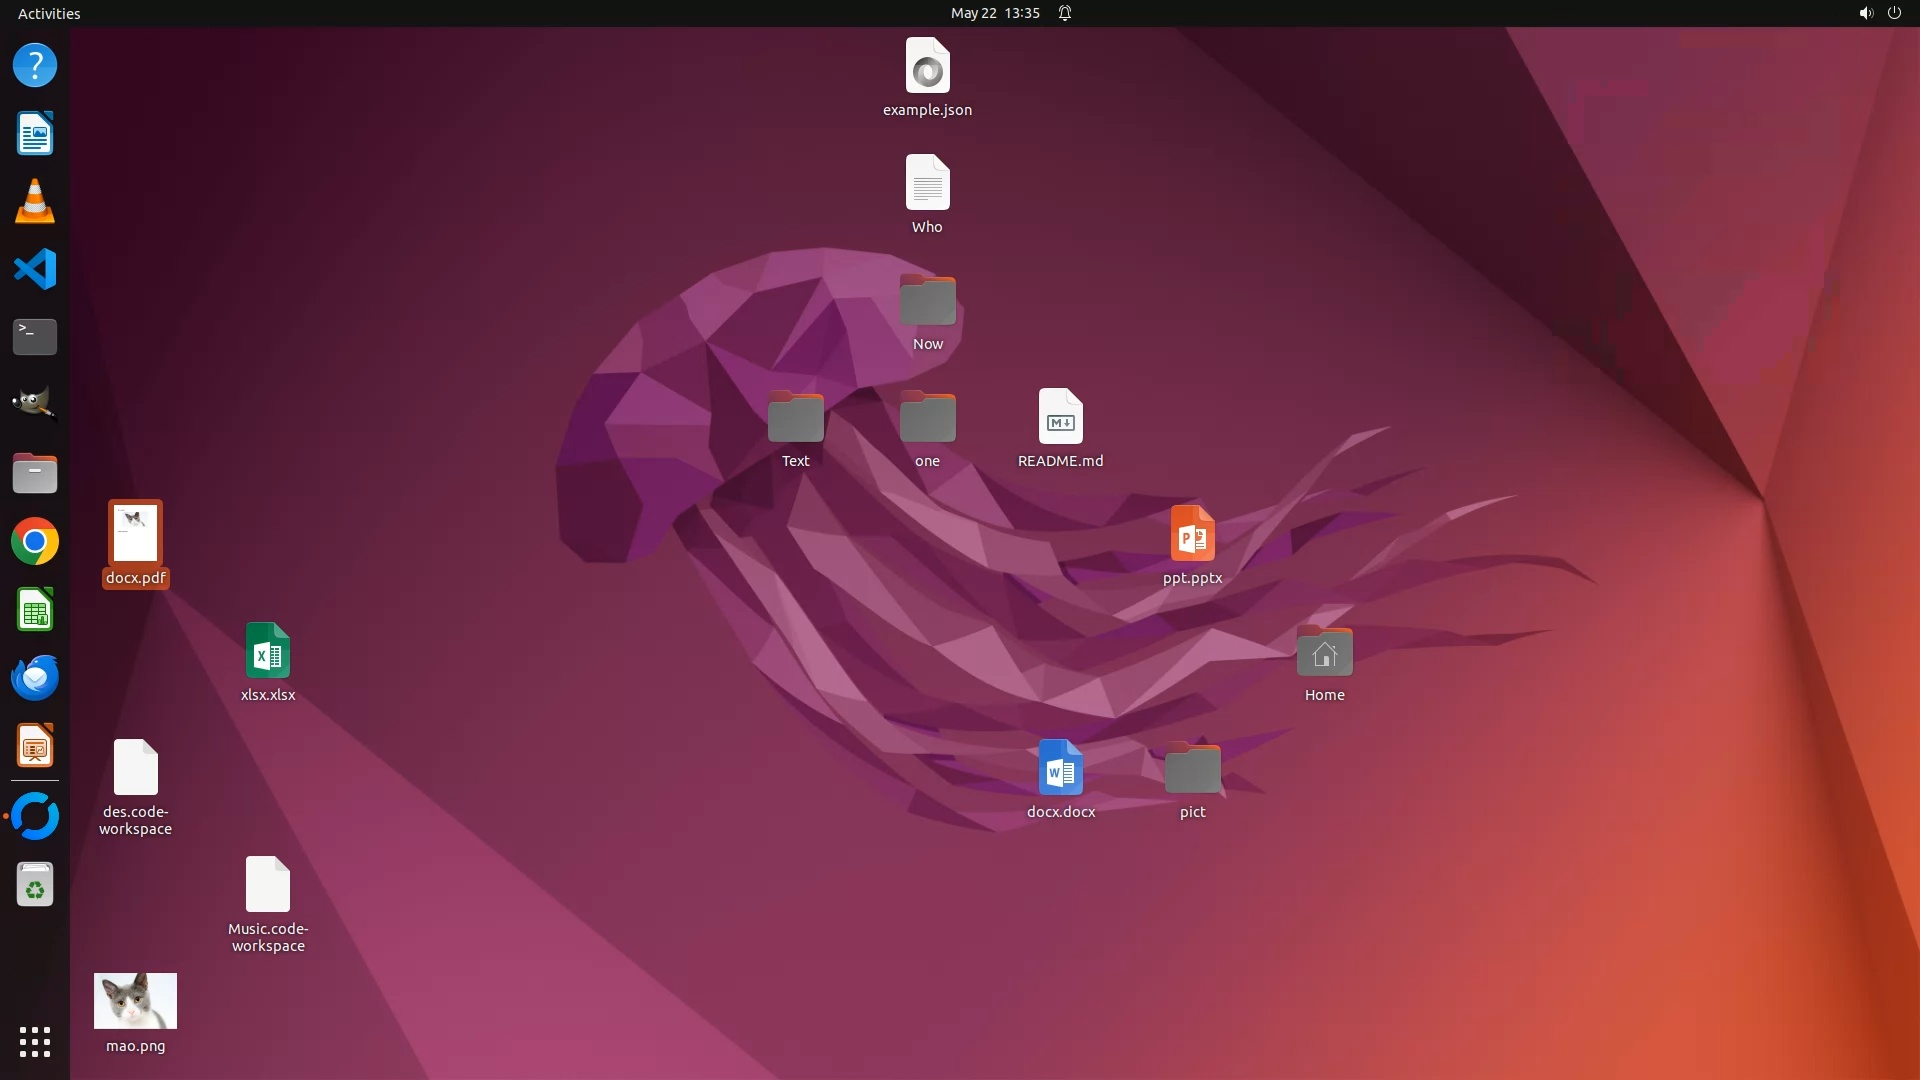This screenshot has height=1080, width=1920.
Task: Open LibreOffice Calc dock icon
Action: coord(35,610)
